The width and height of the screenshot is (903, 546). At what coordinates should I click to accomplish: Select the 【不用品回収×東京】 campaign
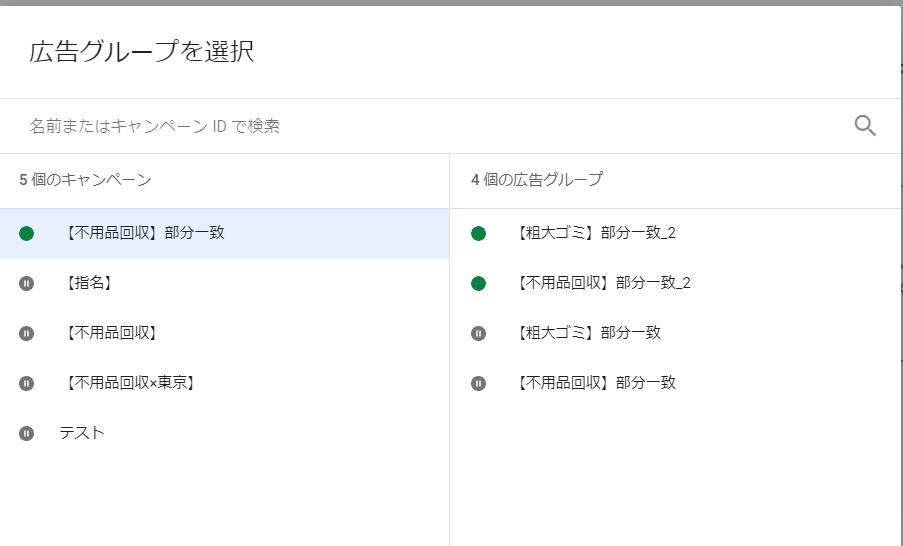point(225,383)
